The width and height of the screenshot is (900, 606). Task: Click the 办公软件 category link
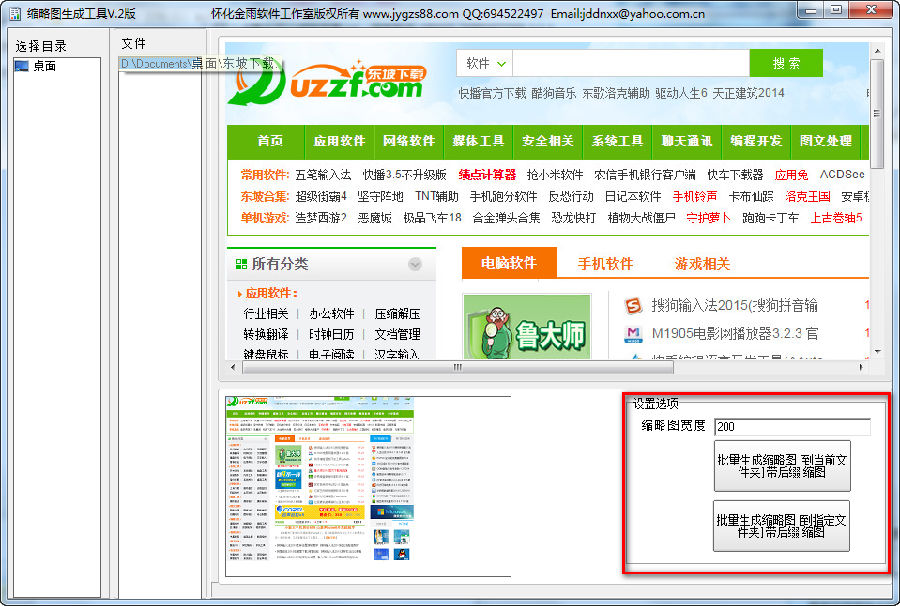coord(331,314)
